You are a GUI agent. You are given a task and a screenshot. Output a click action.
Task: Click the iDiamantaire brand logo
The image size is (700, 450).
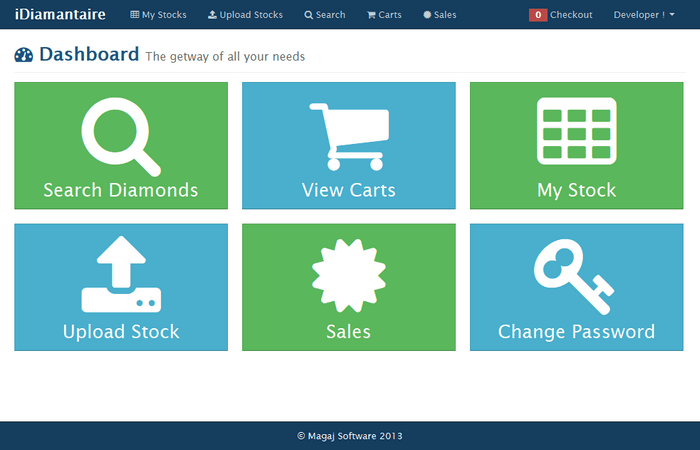(60, 15)
